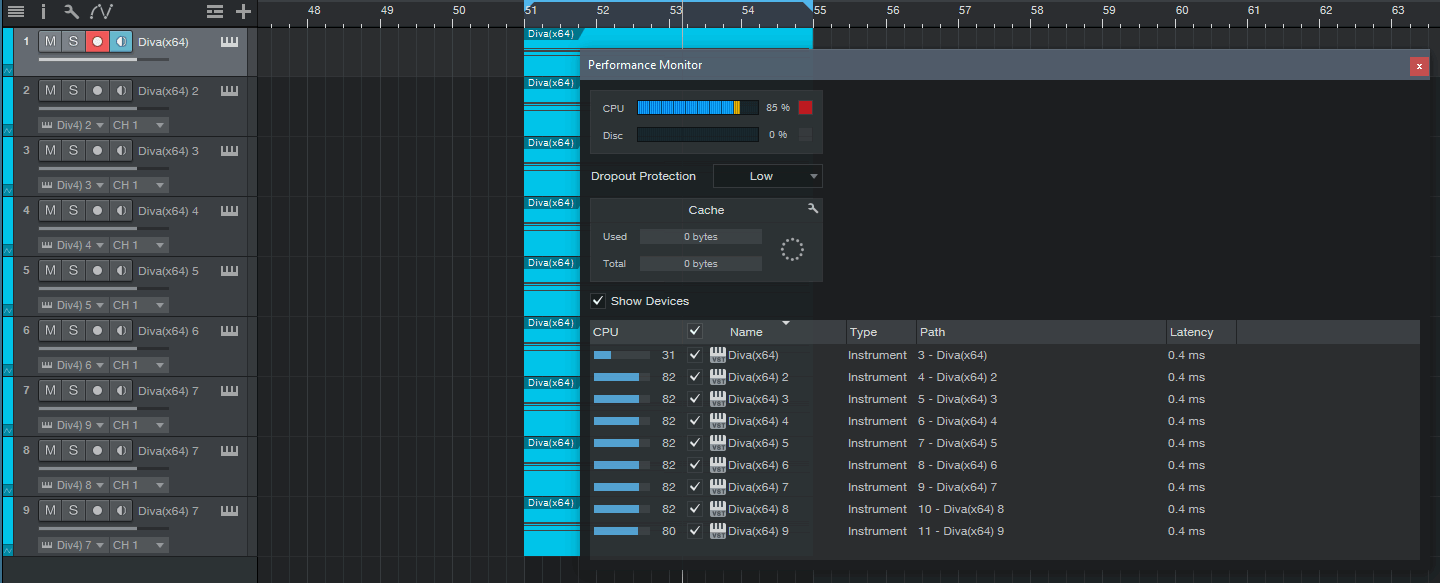Open instrument output dropdown Div4) 6
Image resolution: width=1440 pixels, height=583 pixels.
[73, 365]
